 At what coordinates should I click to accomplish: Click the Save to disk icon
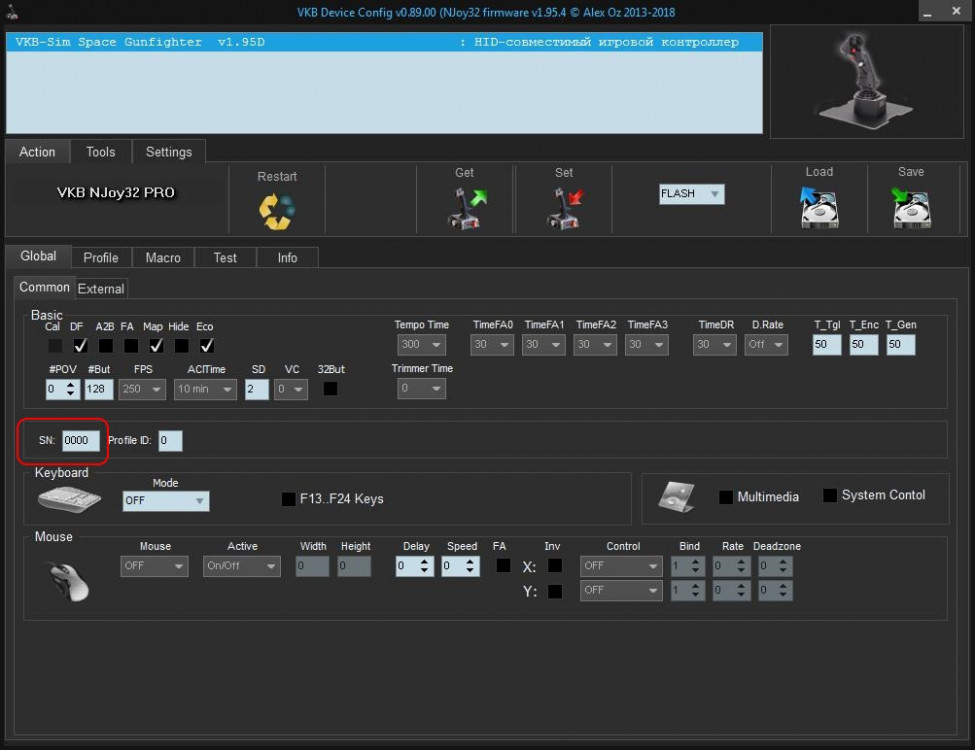pos(911,209)
